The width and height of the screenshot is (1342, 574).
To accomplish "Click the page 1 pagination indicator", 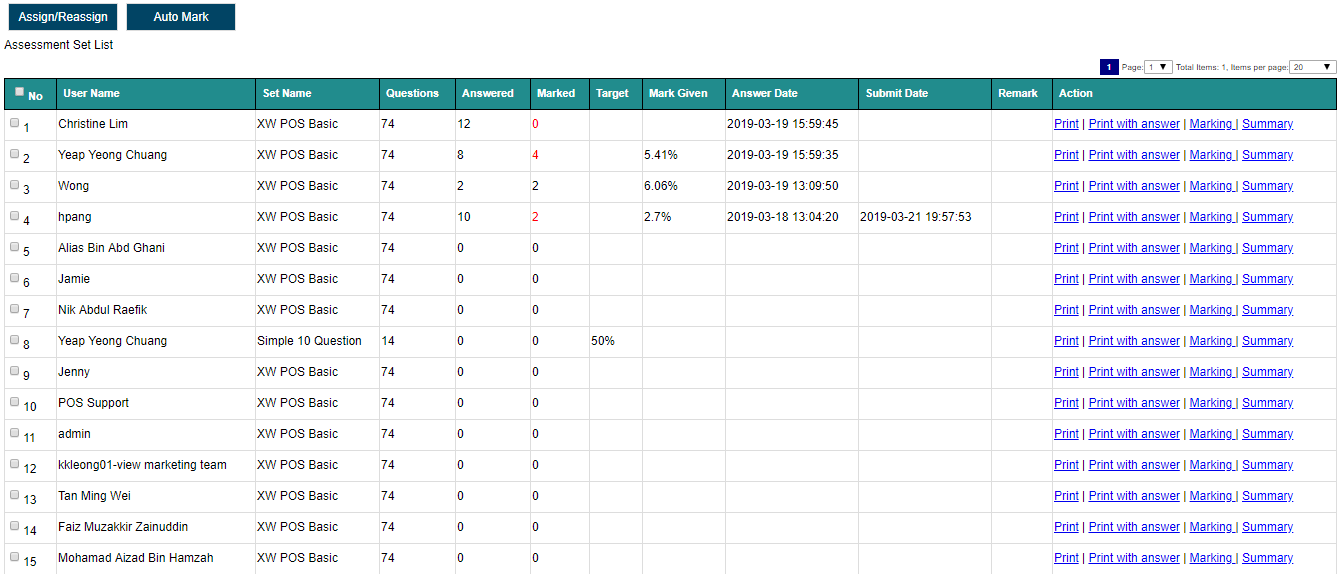I will point(1109,67).
